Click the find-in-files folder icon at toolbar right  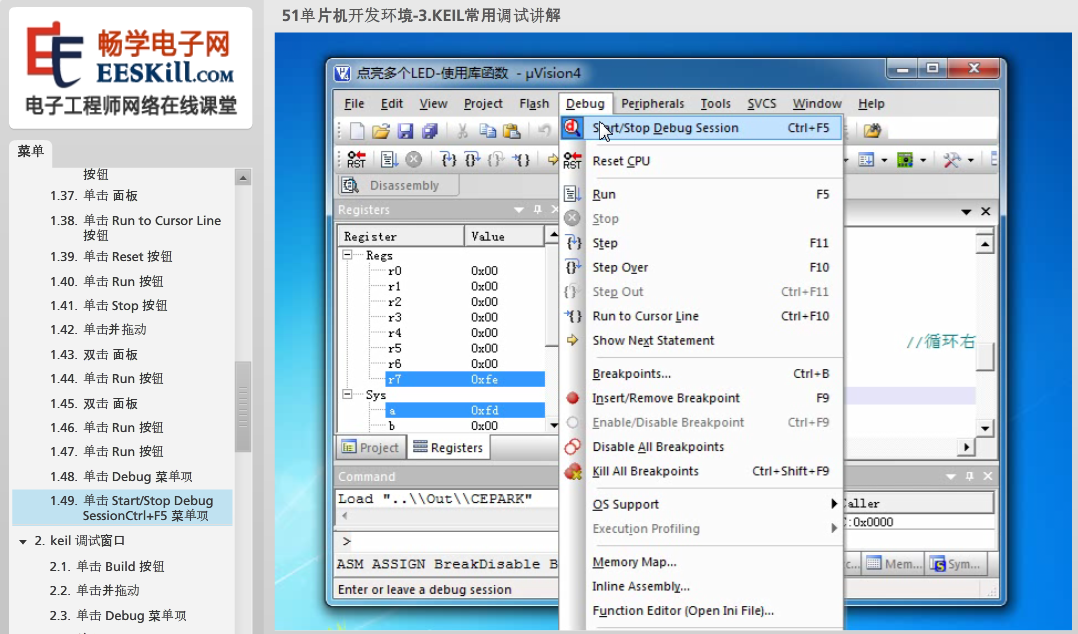coord(872,130)
